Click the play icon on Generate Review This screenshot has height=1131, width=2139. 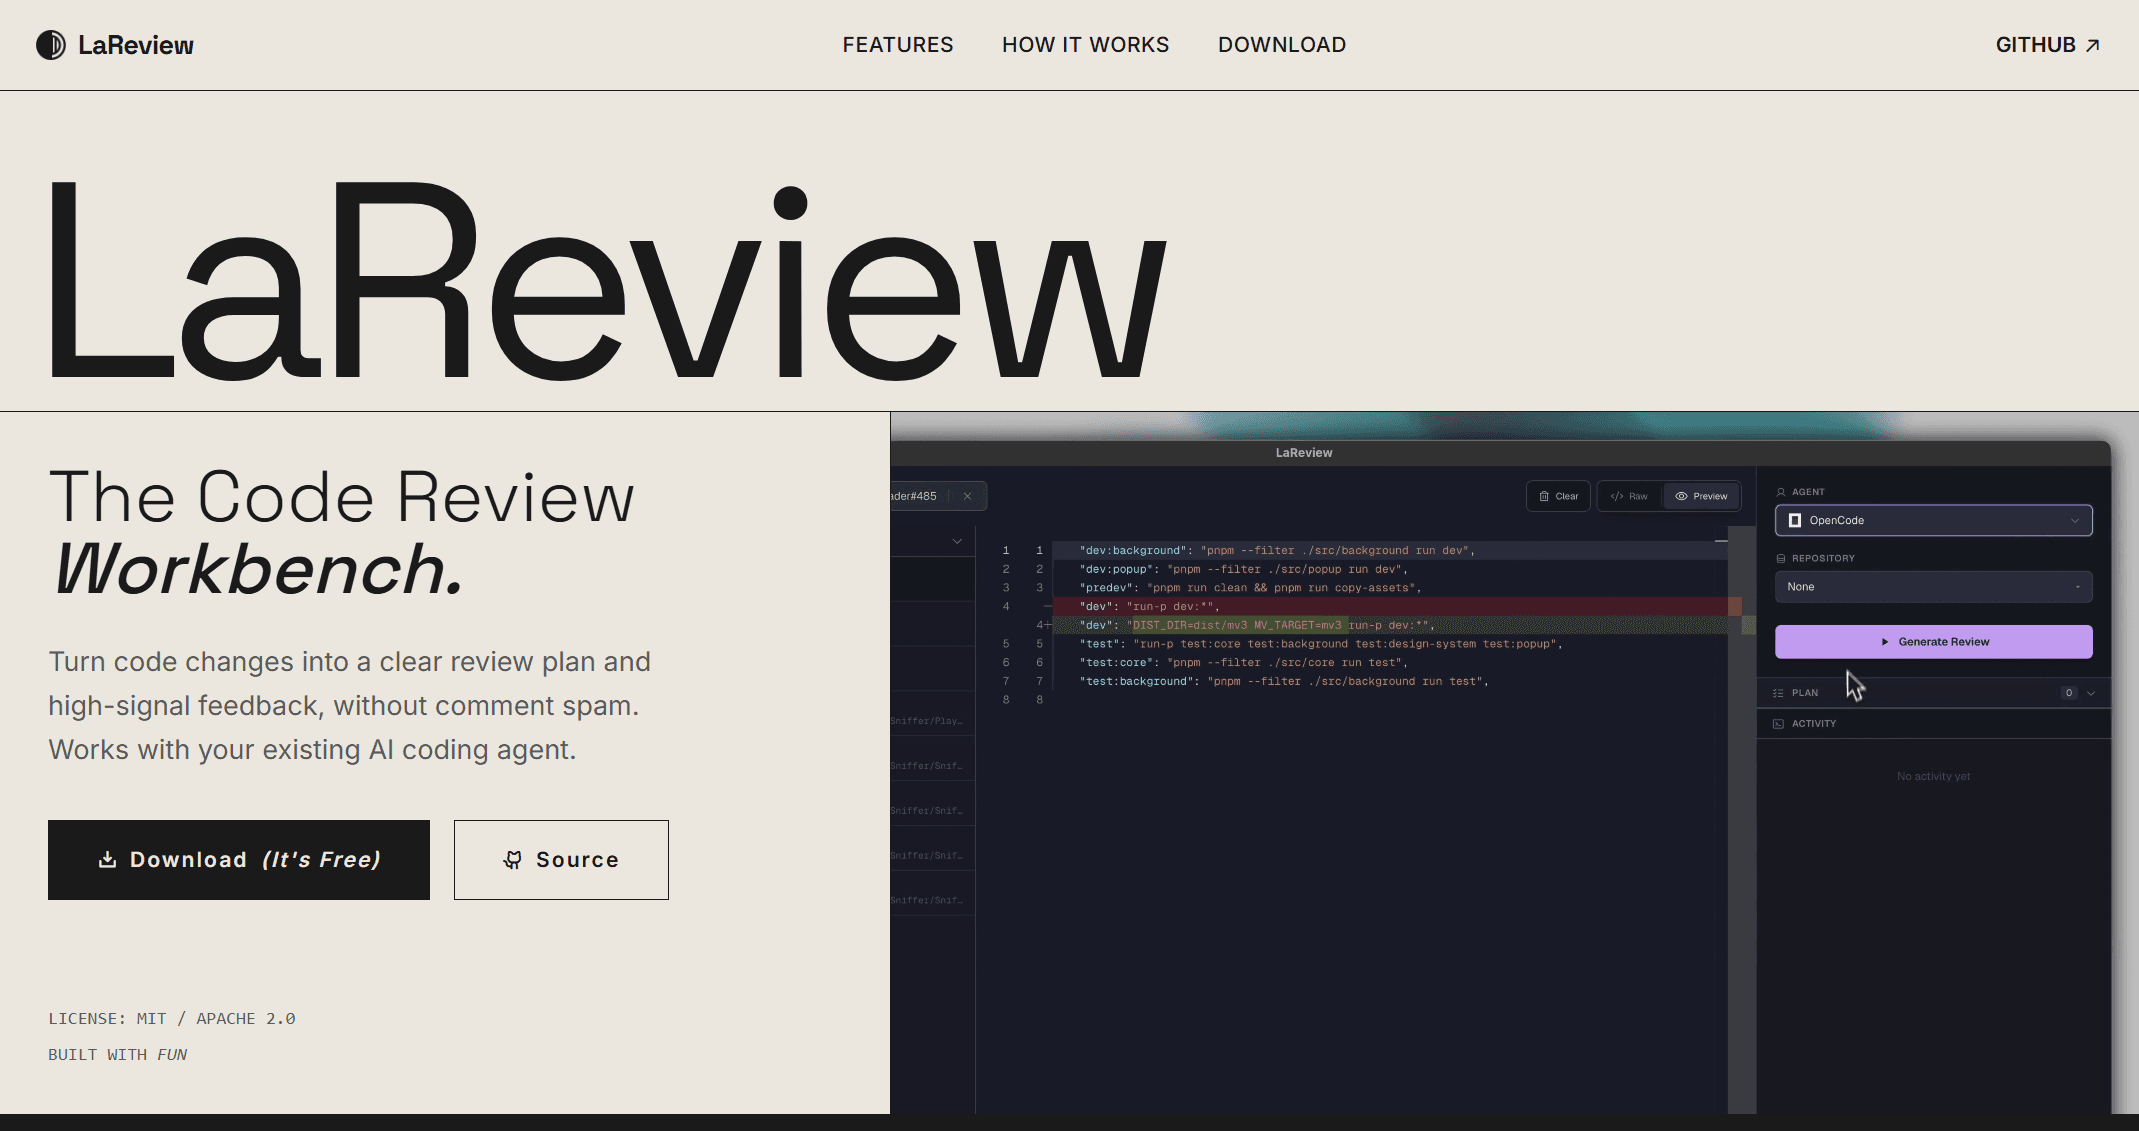(x=1885, y=642)
